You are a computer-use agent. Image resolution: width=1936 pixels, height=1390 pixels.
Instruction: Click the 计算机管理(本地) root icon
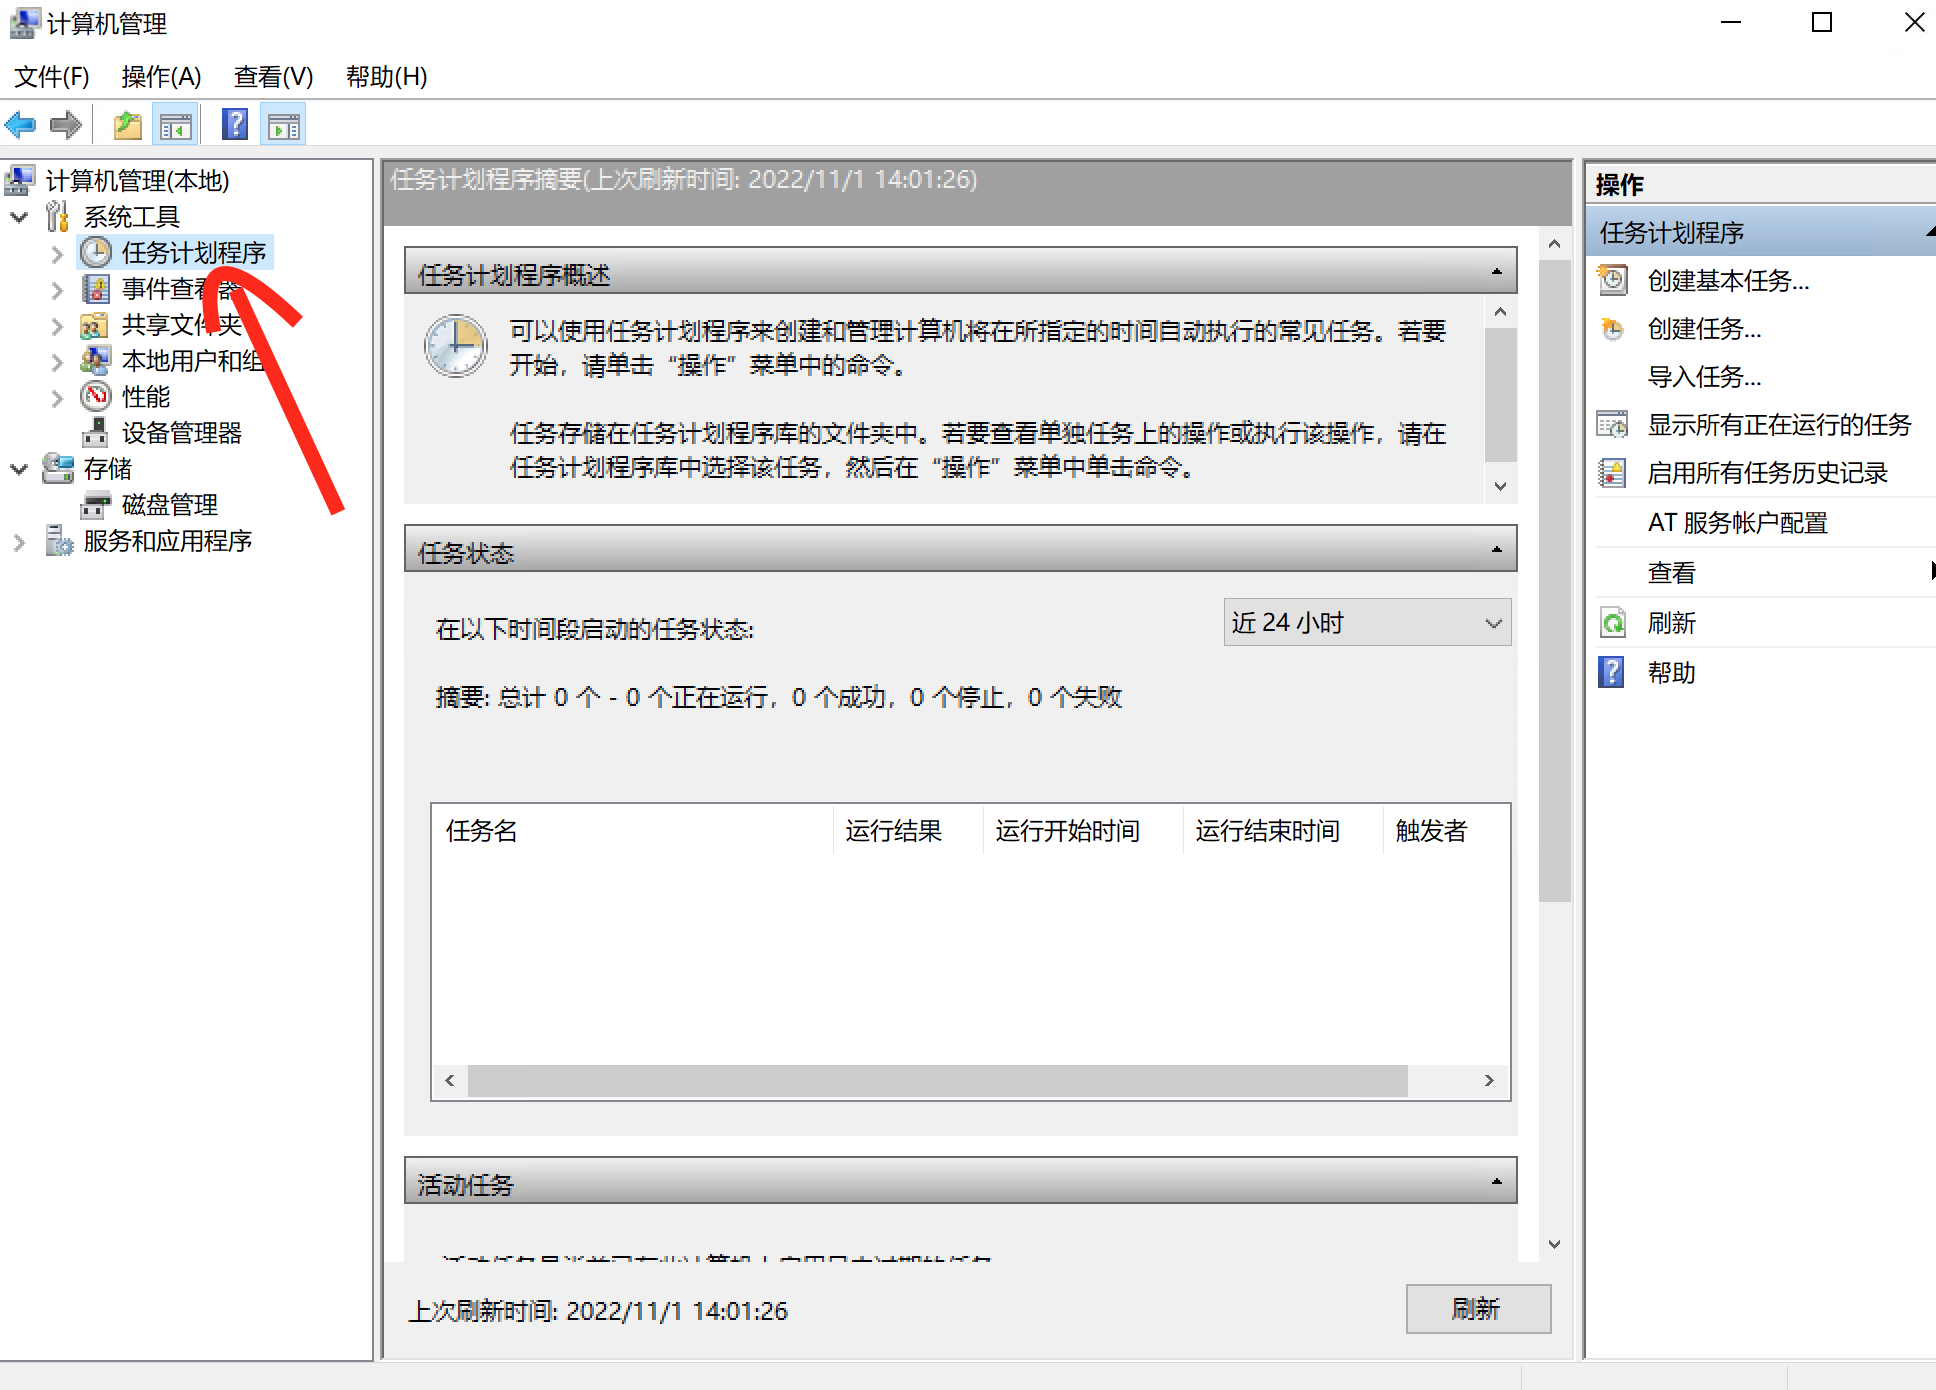pyautogui.click(x=20, y=180)
